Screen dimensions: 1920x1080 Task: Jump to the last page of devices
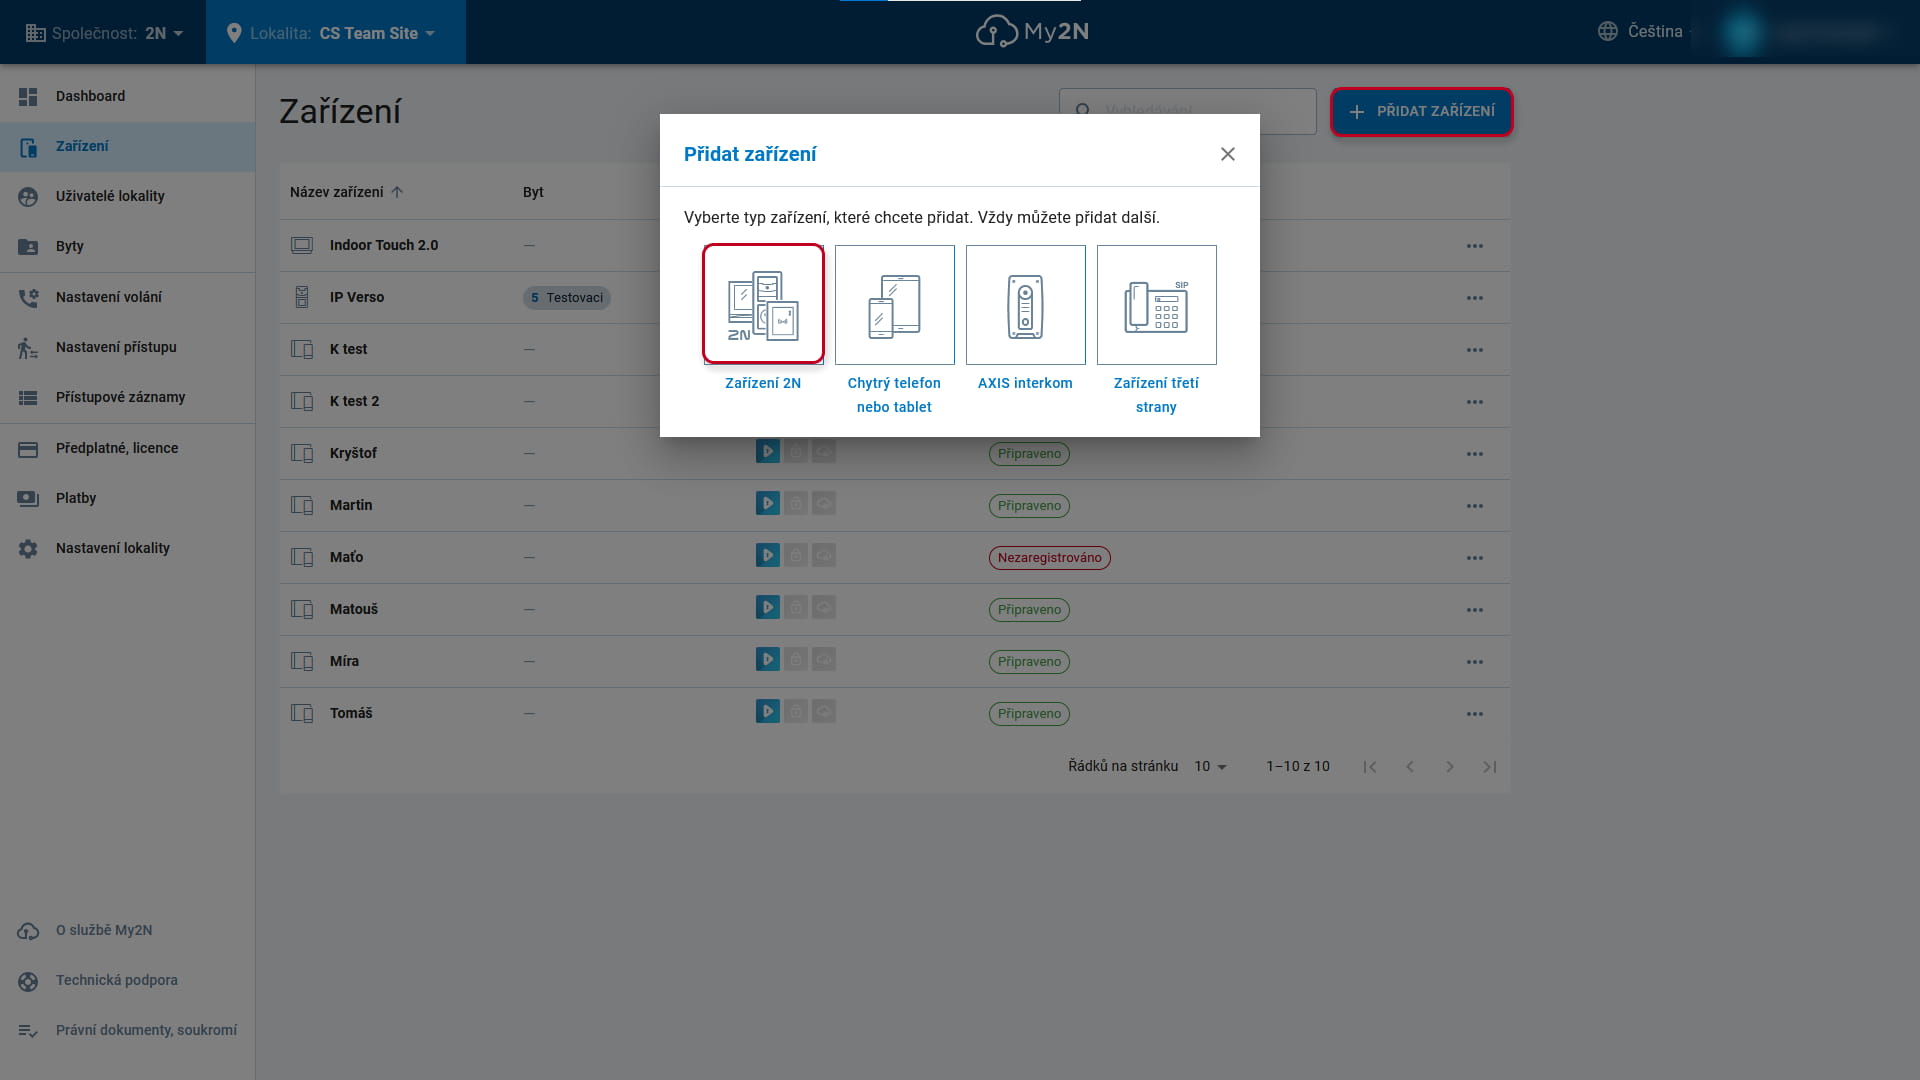1490,767
